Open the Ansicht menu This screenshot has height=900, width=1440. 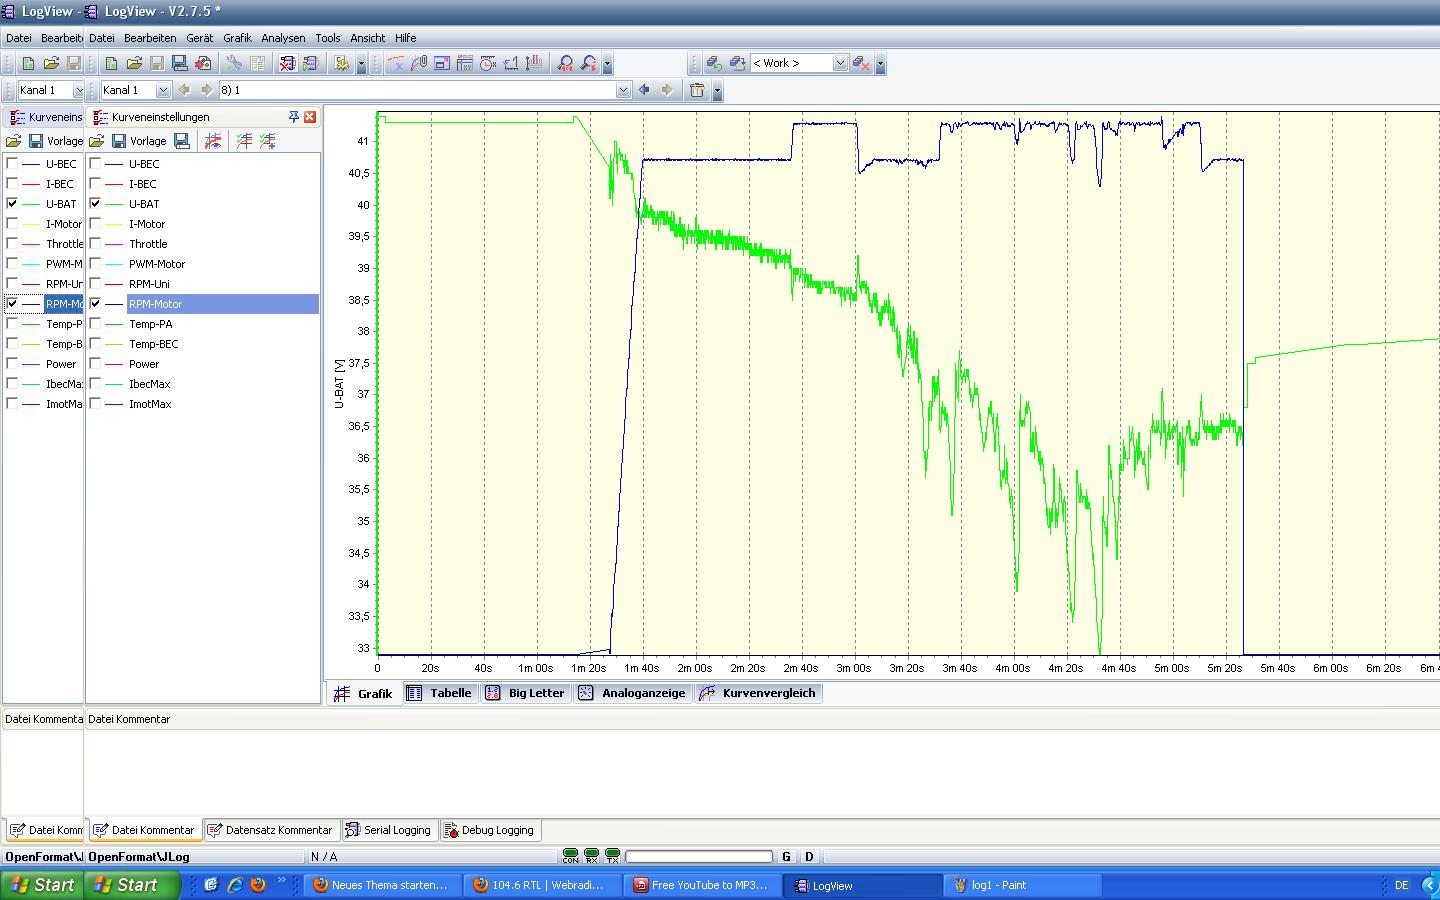coord(367,38)
